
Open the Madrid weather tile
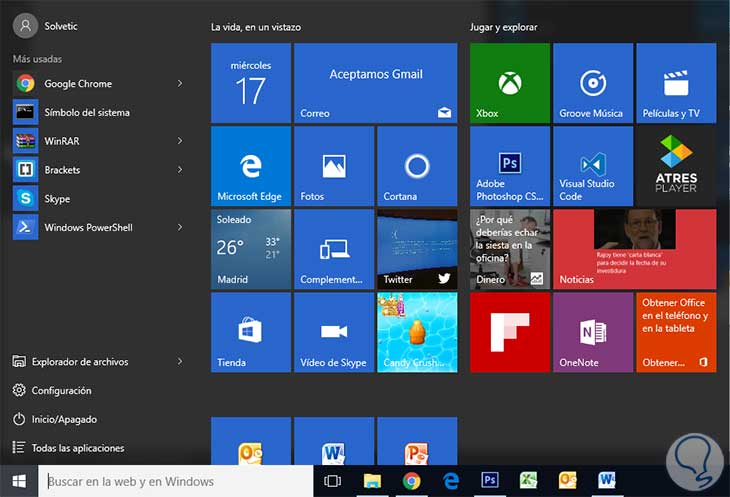tap(251, 249)
